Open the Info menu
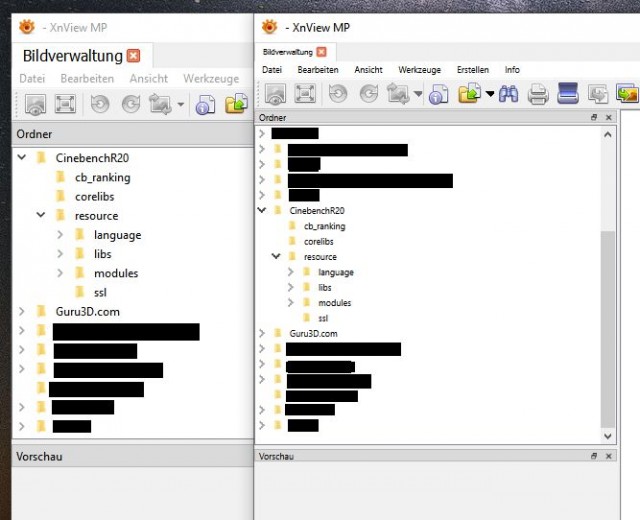This screenshot has height=520, width=640. pyautogui.click(x=512, y=70)
